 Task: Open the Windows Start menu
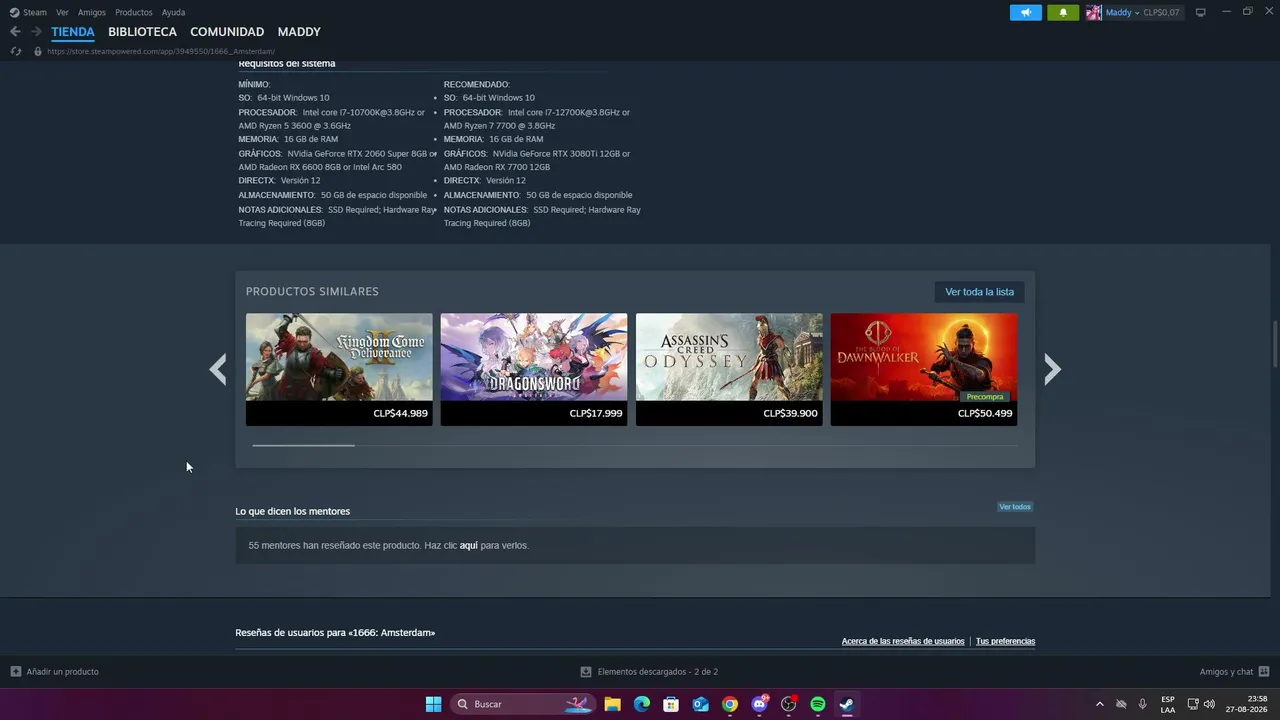point(433,704)
